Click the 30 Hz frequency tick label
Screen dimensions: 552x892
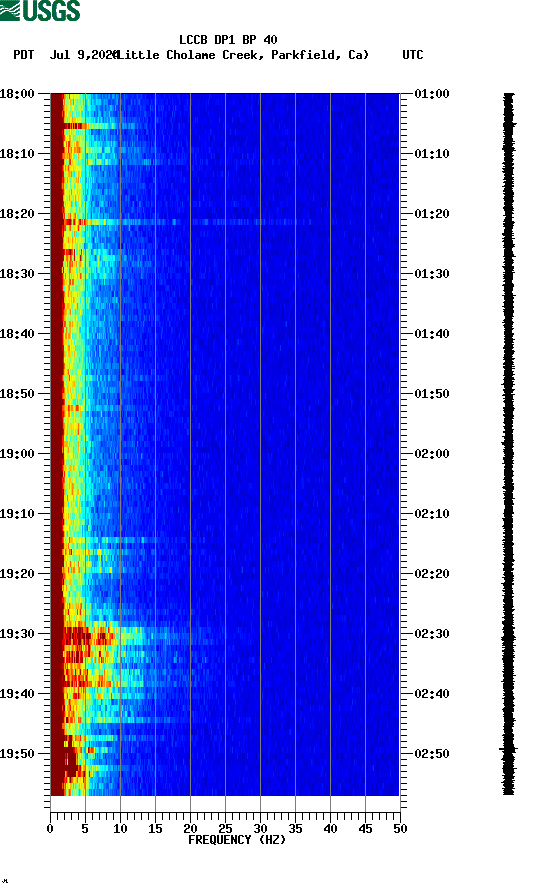coord(260,829)
